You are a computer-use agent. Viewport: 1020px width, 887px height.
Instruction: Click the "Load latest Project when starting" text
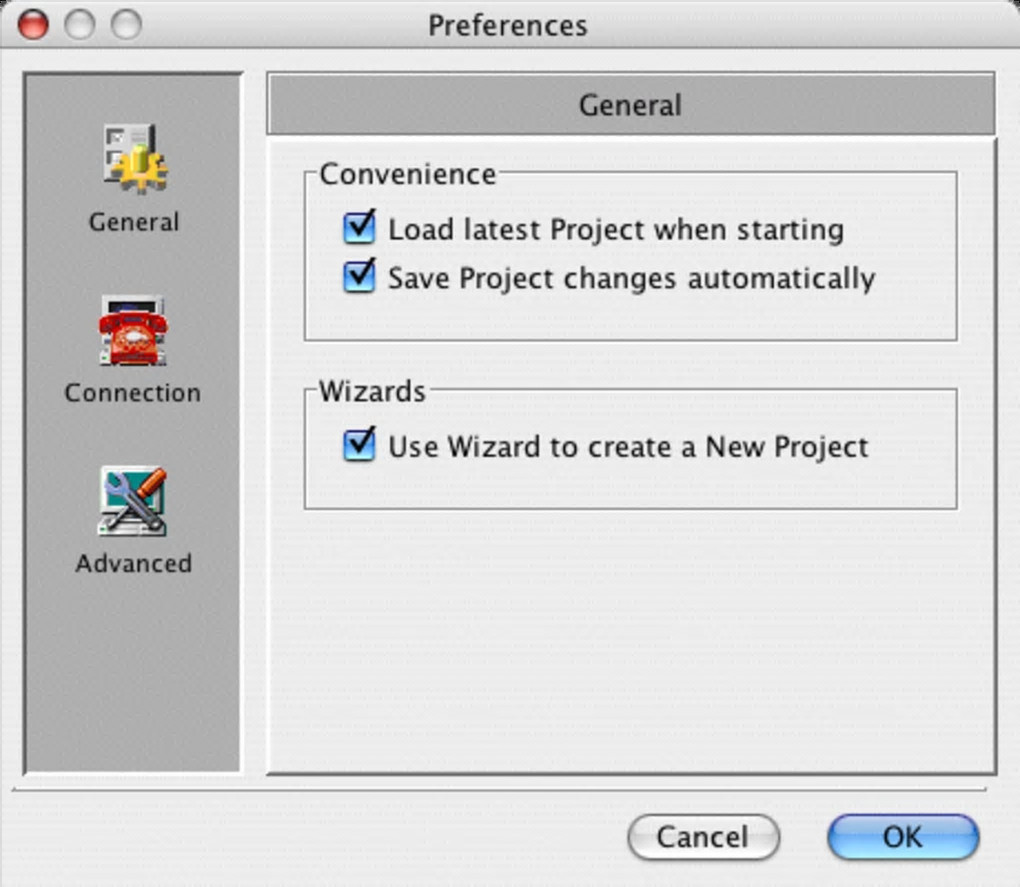(x=615, y=230)
